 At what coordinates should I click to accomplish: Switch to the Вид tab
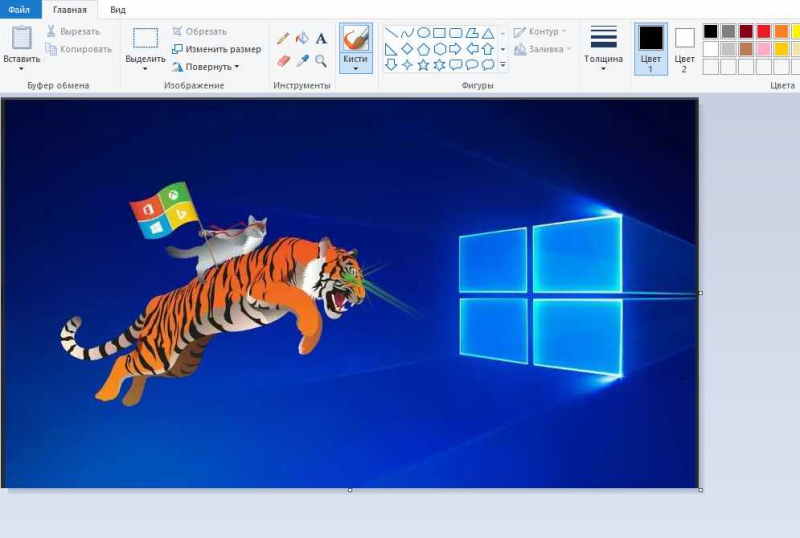tap(118, 10)
